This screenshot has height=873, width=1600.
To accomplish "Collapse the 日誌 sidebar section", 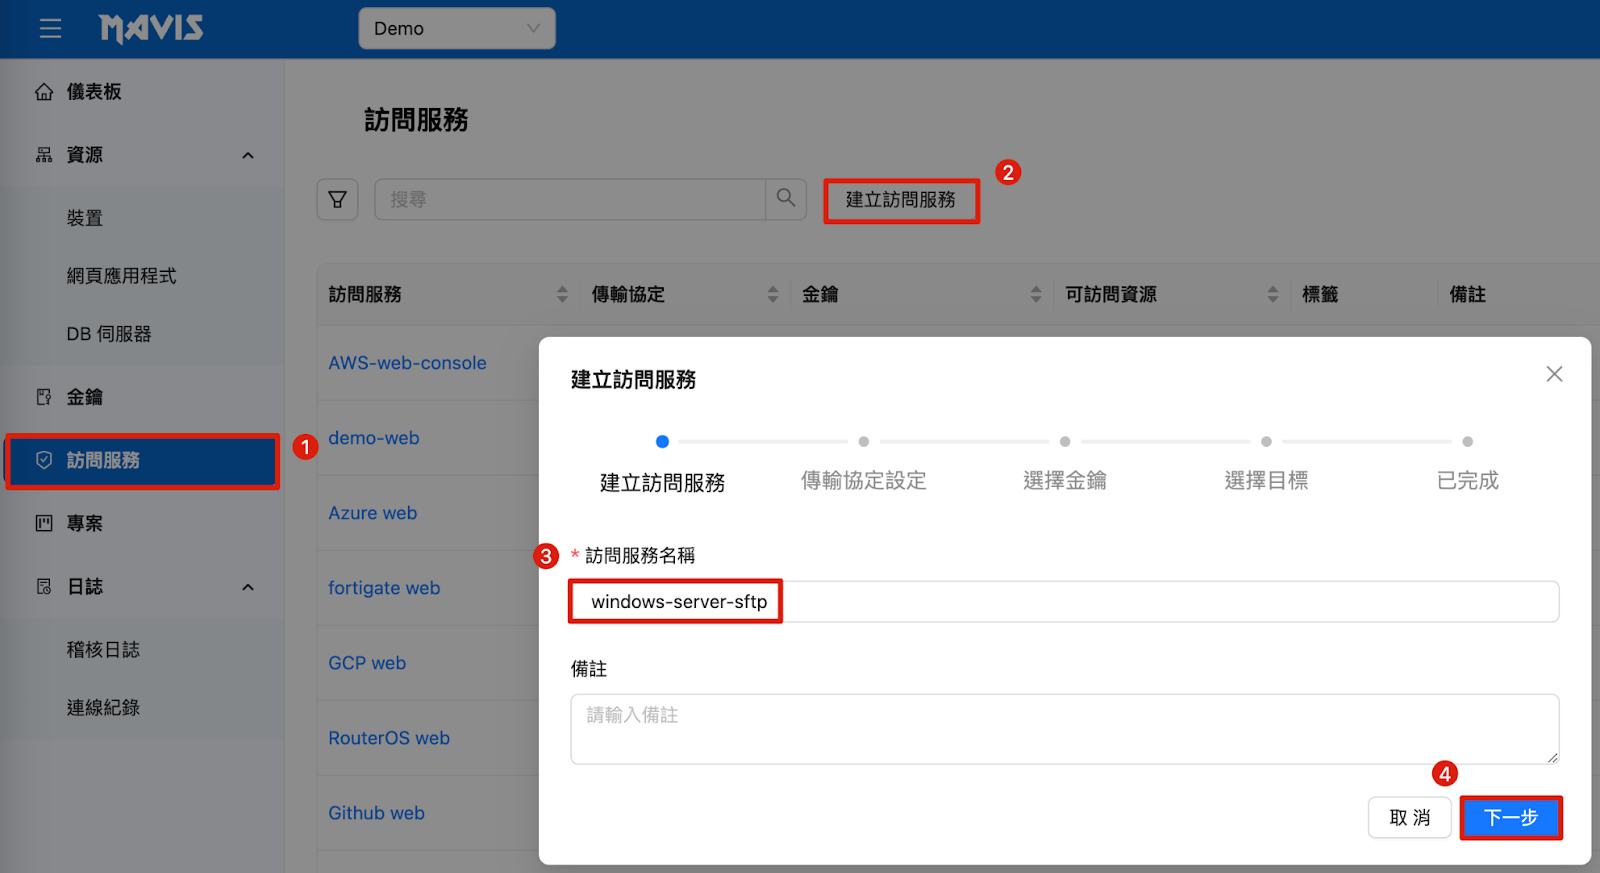I will click(x=248, y=587).
